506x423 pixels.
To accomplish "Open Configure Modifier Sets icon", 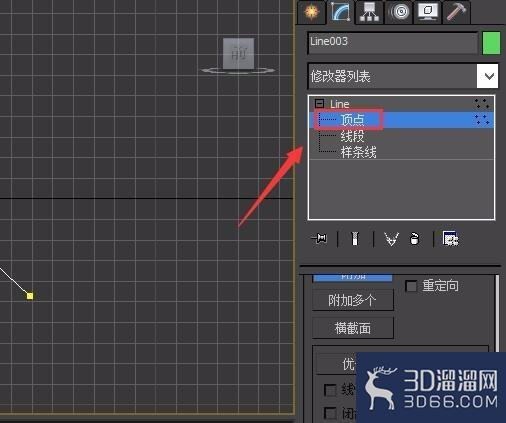I will [450, 239].
